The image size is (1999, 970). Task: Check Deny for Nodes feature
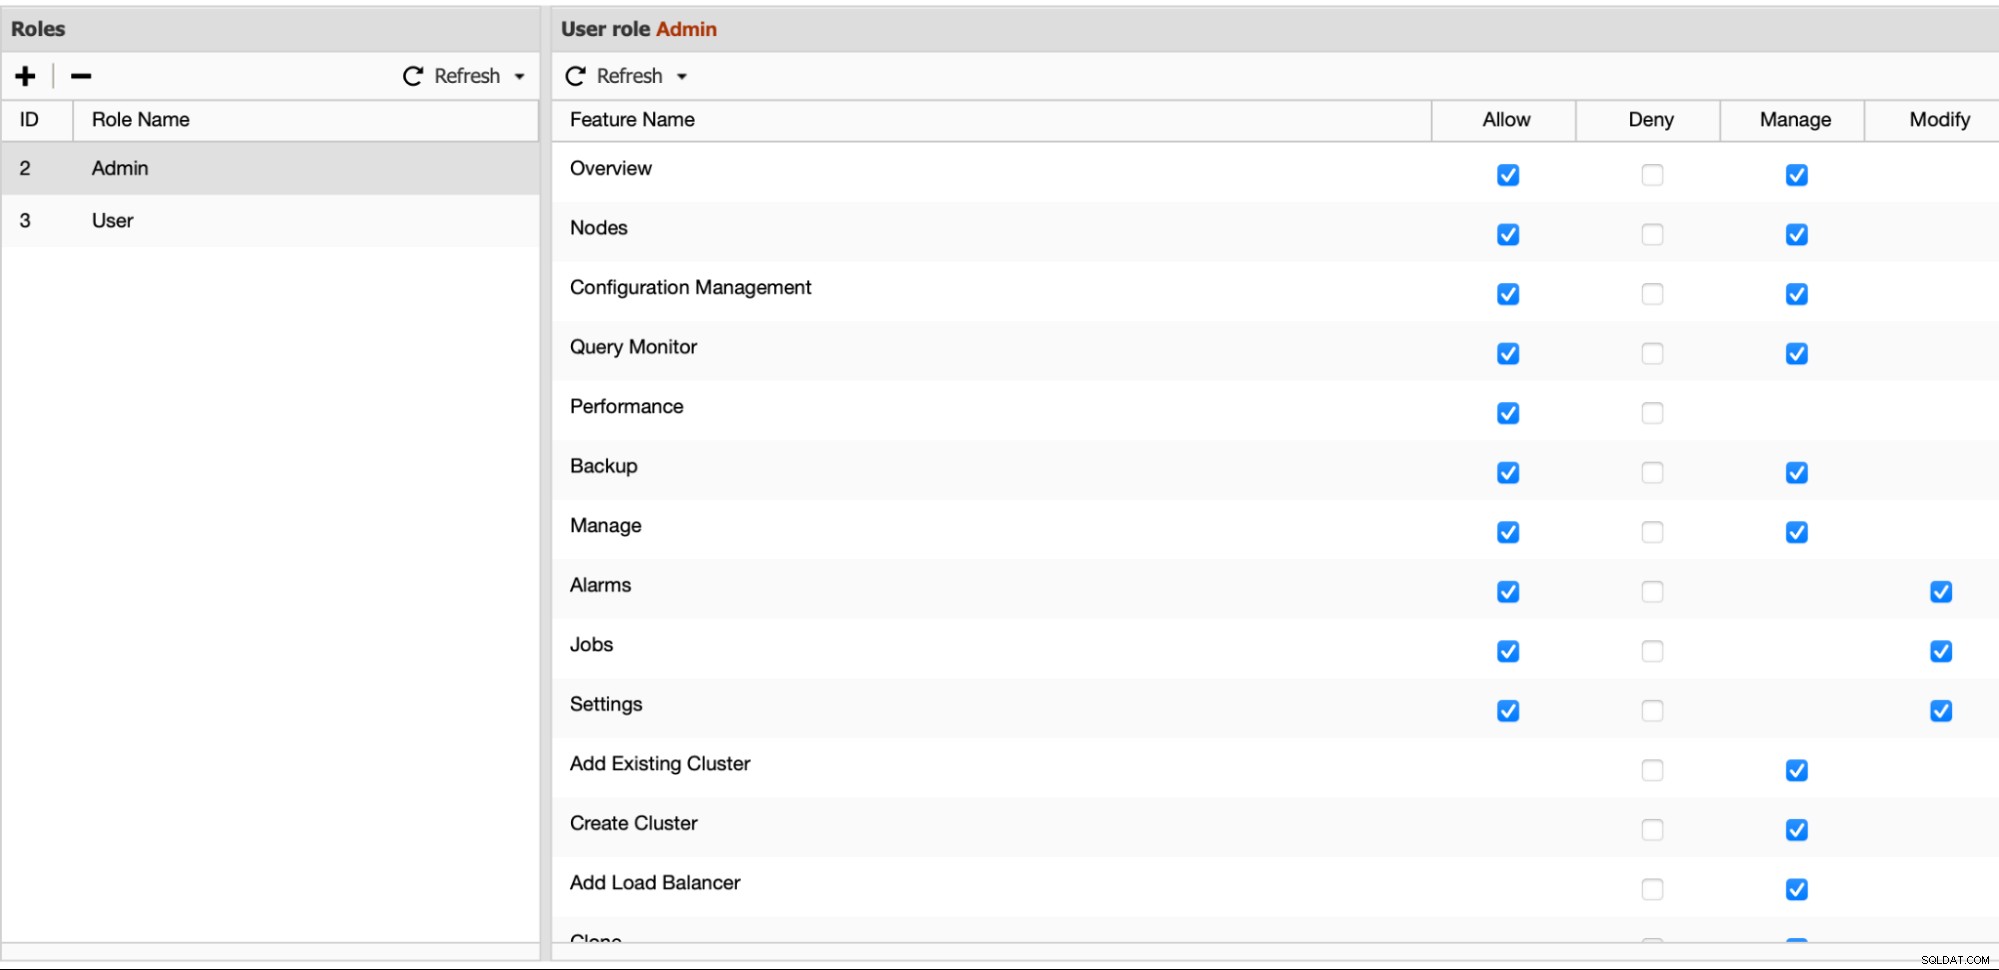(x=1652, y=235)
